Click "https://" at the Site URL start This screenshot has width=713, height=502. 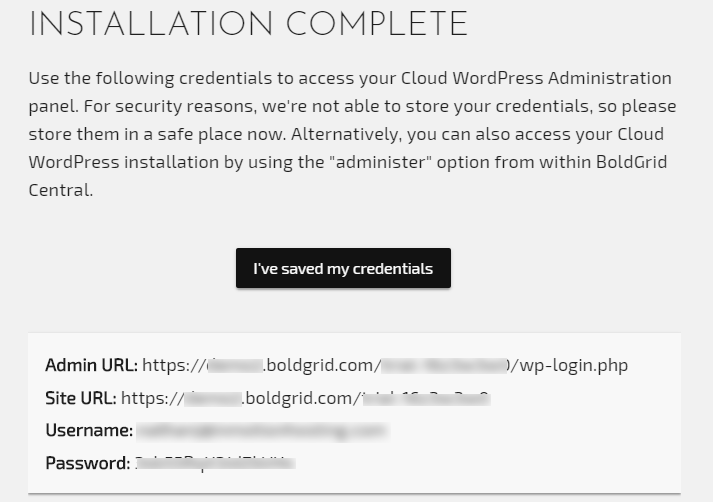click(152, 398)
